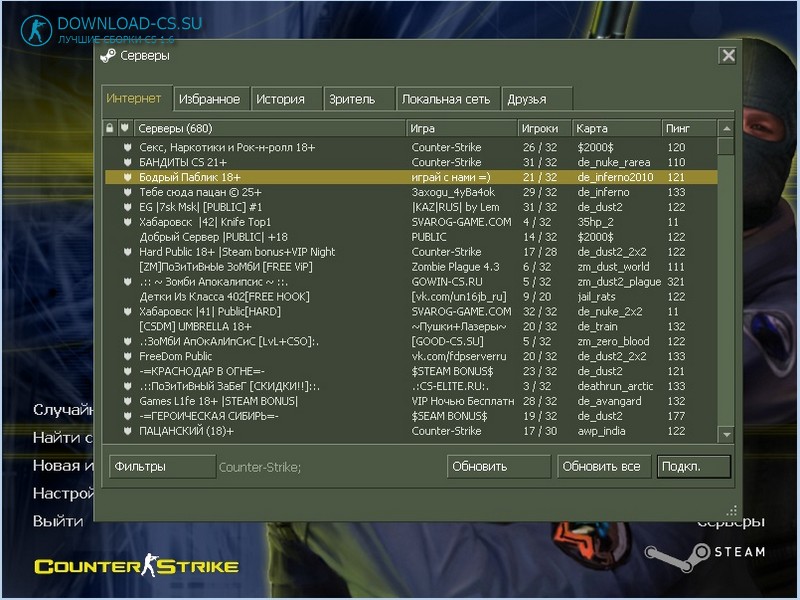Screen dimensions: 800x600
Task: Connect using the Подкл. button
Action: click(x=694, y=466)
